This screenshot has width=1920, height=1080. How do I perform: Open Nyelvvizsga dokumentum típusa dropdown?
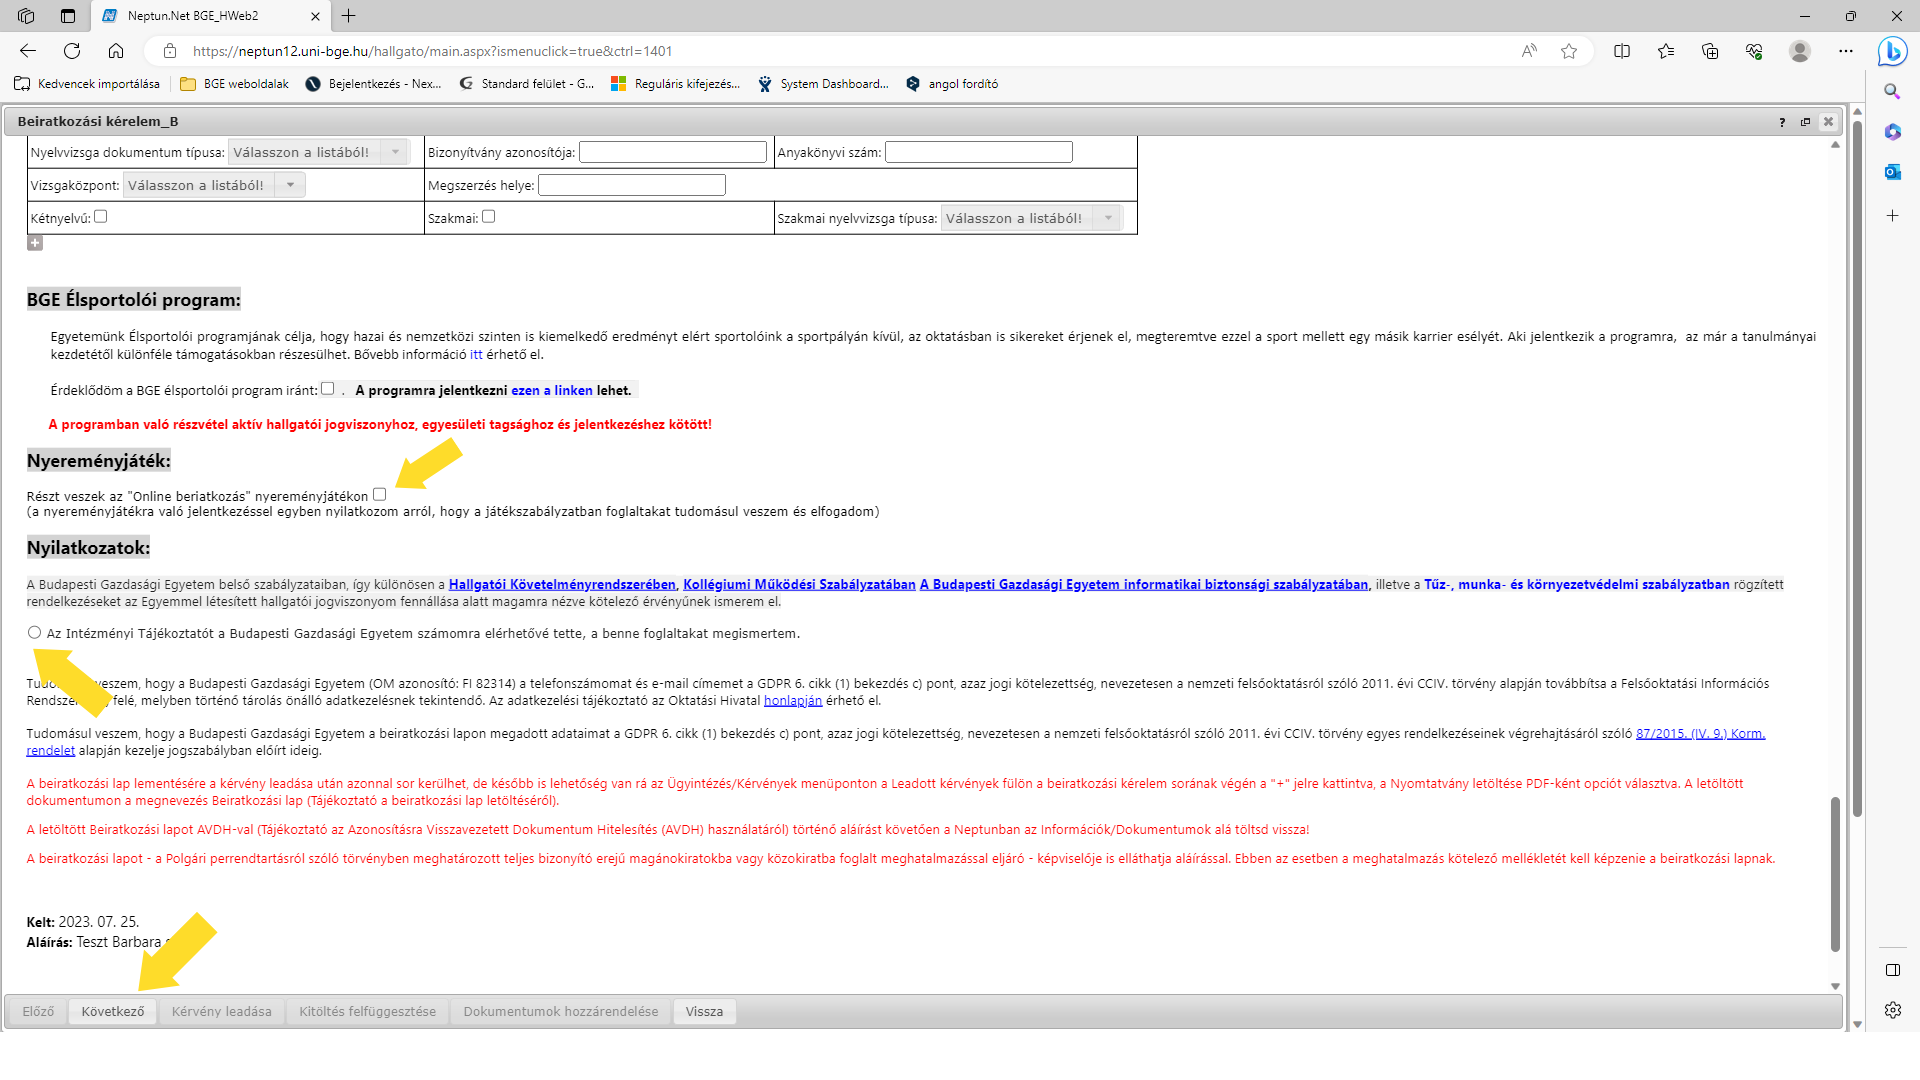pos(319,152)
